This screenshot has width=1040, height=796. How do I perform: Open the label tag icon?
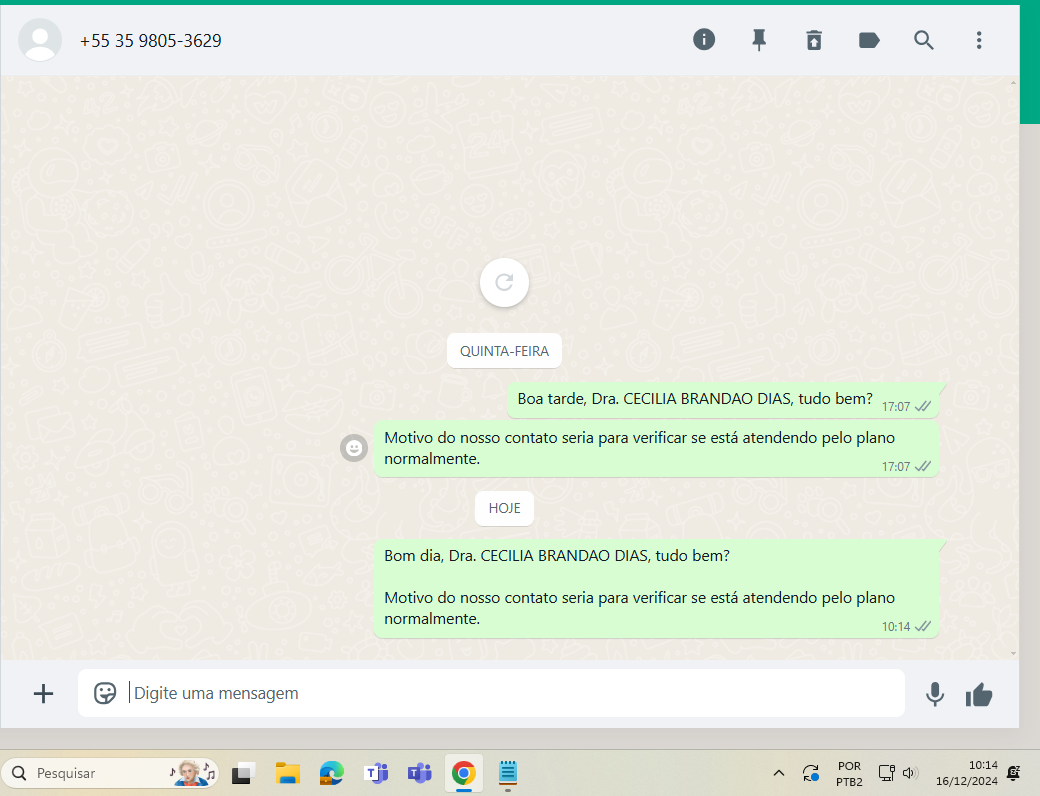[x=869, y=40]
